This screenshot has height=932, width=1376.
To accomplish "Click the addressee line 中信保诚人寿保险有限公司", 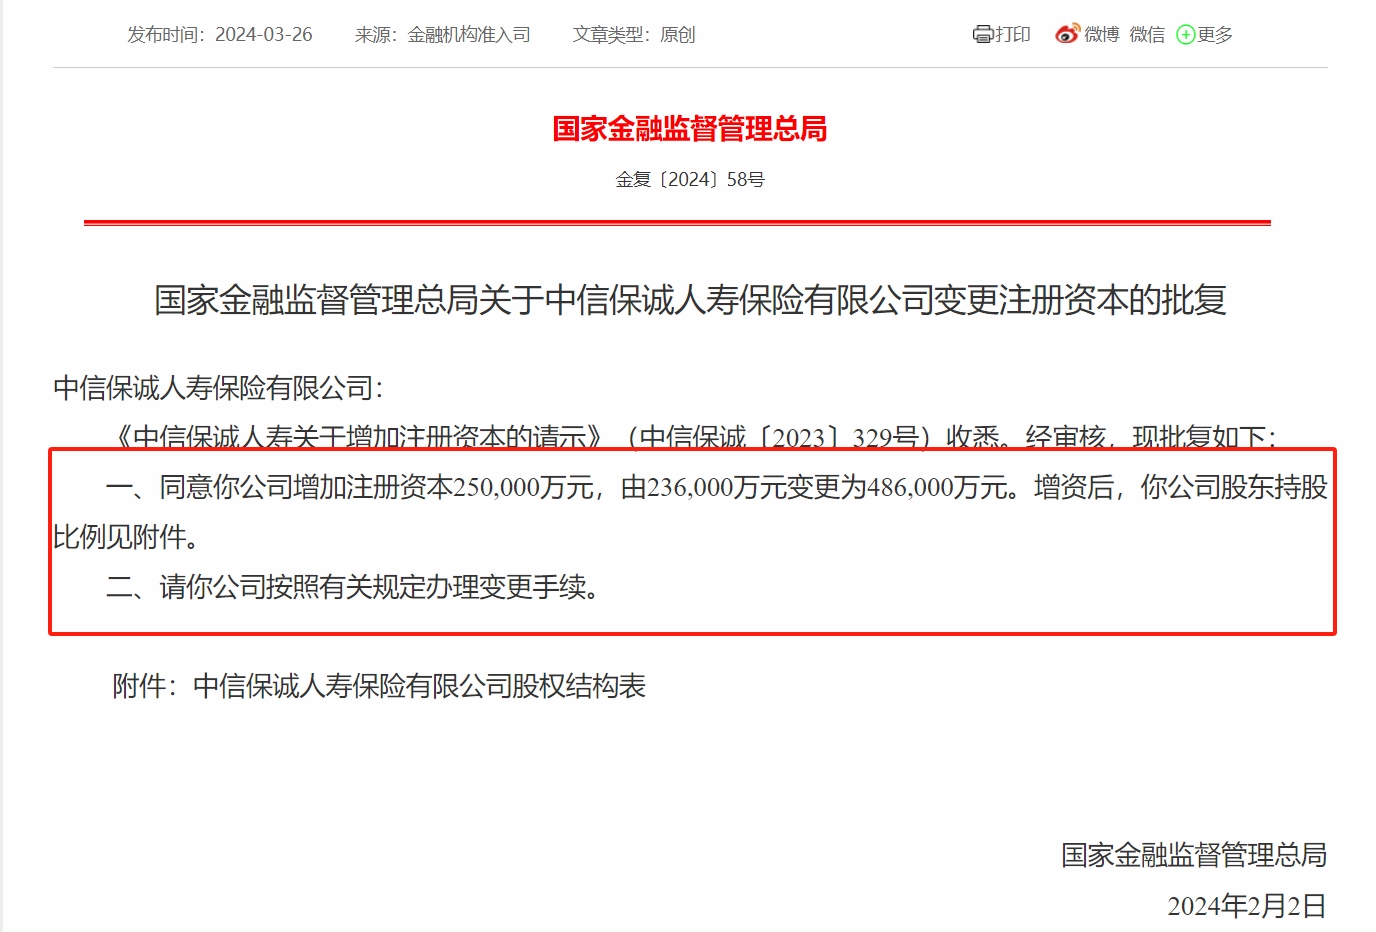I will pos(218,388).
